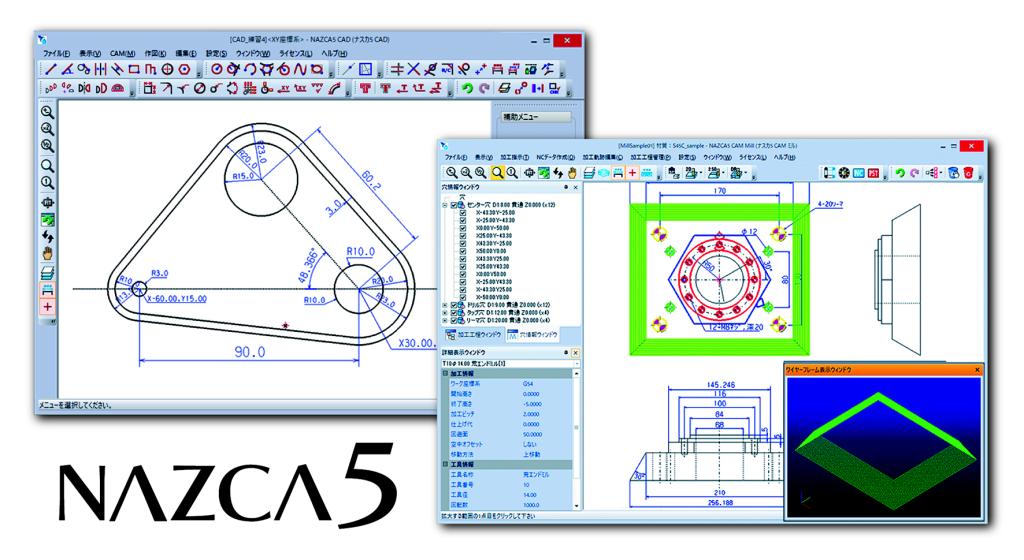The height and width of the screenshot is (560, 1024).
Task: Close the 穴情報ウィンドウ panel
Action: [x=575, y=187]
